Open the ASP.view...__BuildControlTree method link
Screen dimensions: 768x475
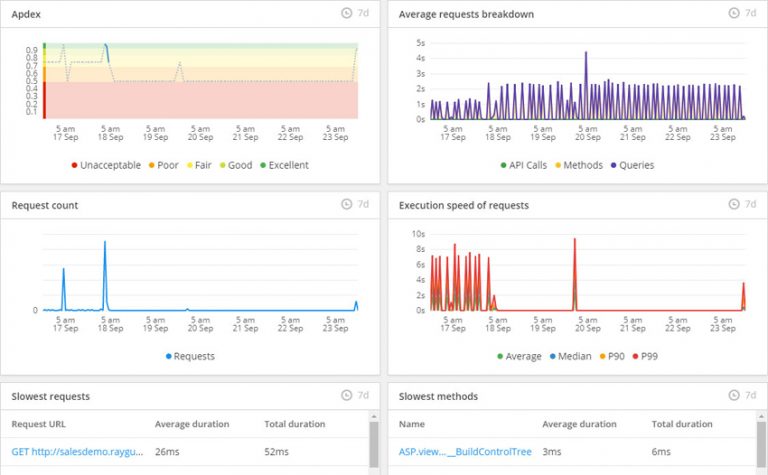coord(465,451)
